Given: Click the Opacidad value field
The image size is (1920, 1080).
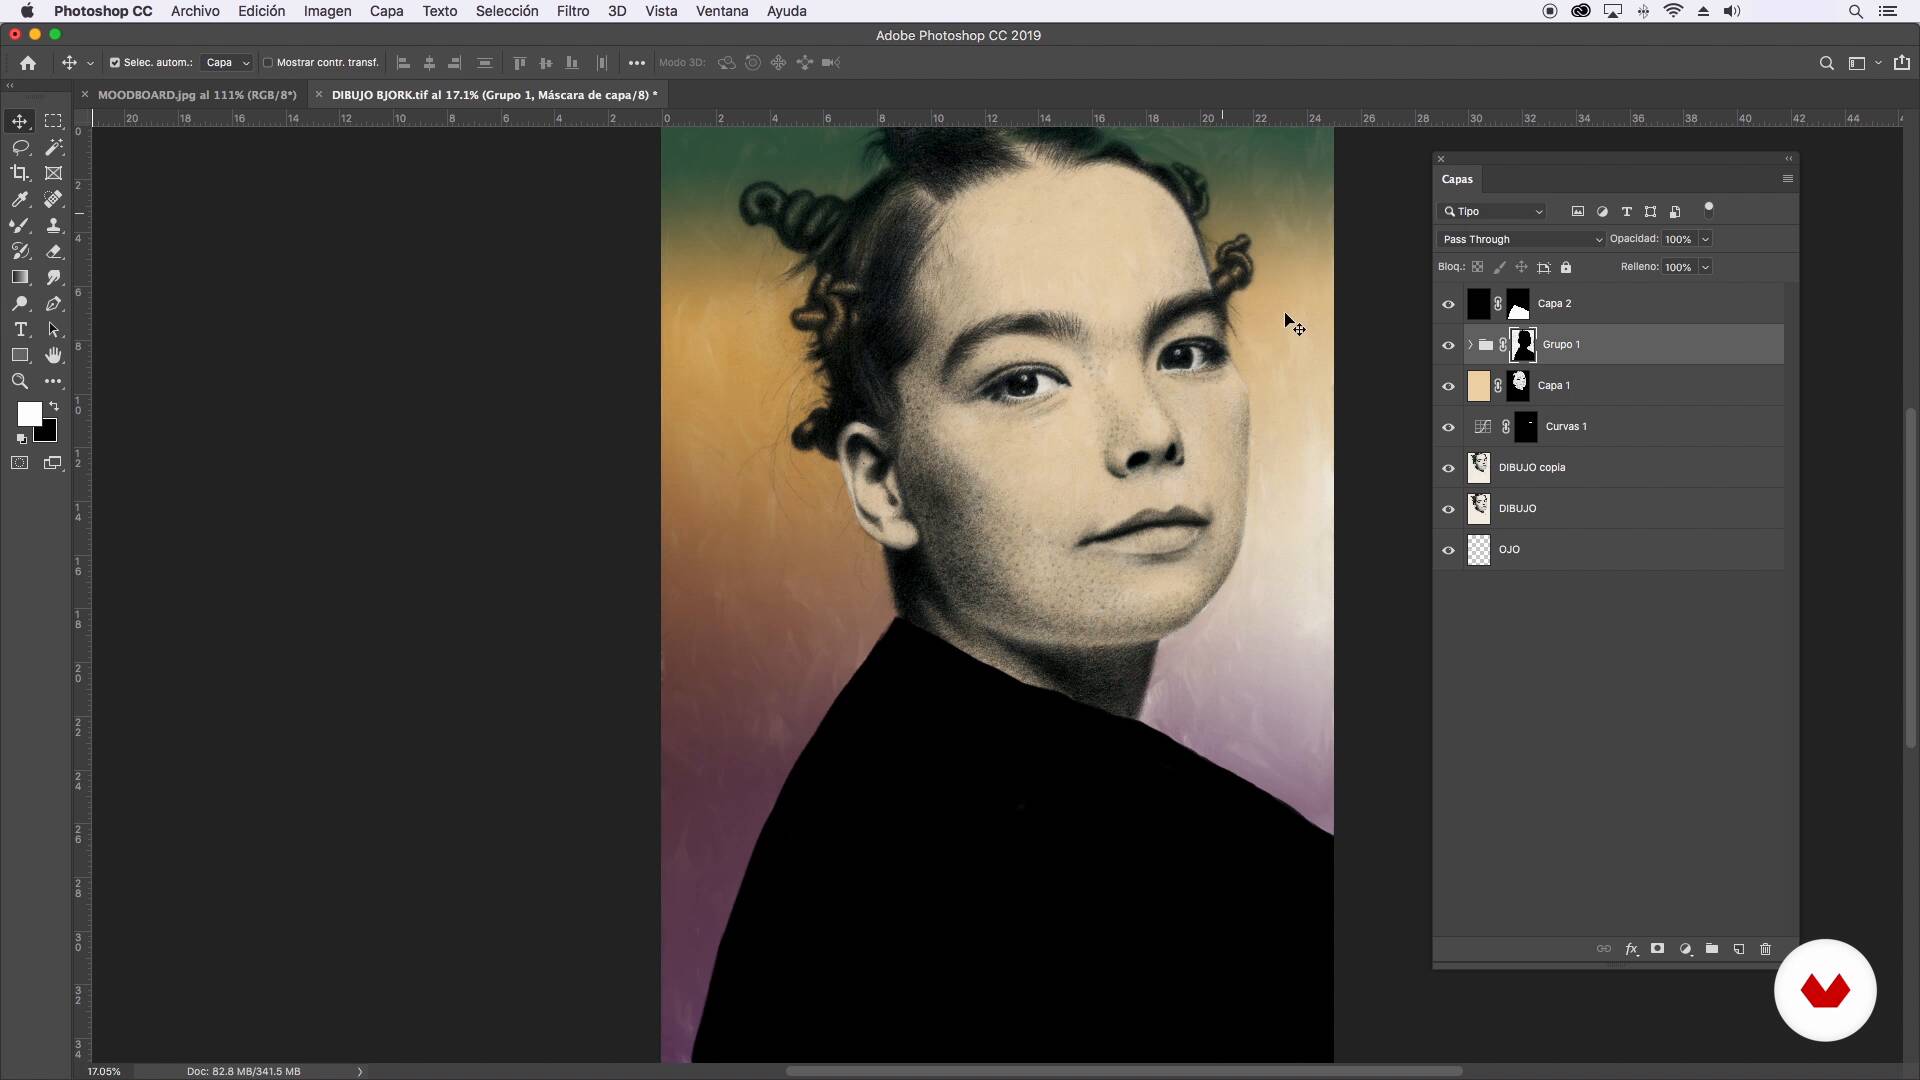Looking at the screenshot, I should pos(1678,239).
